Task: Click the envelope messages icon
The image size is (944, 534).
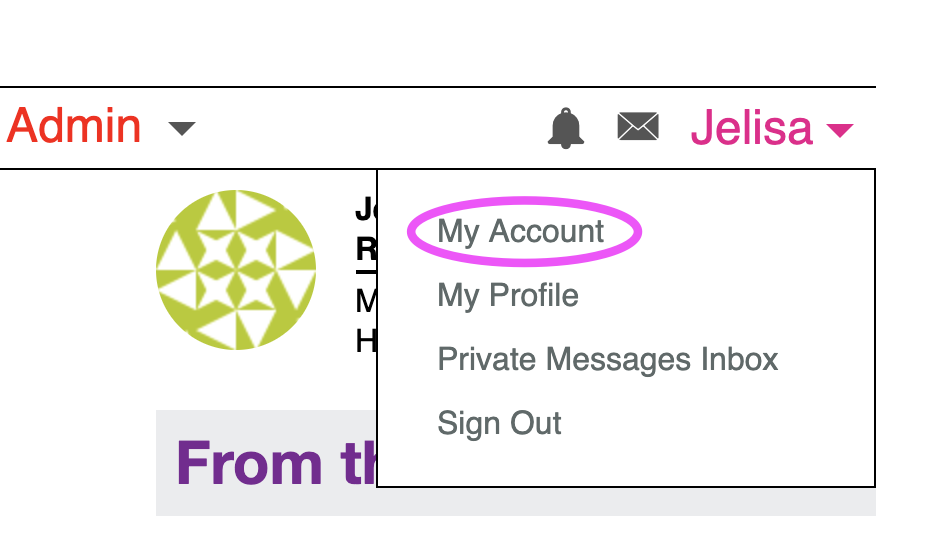Action: [x=638, y=127]
